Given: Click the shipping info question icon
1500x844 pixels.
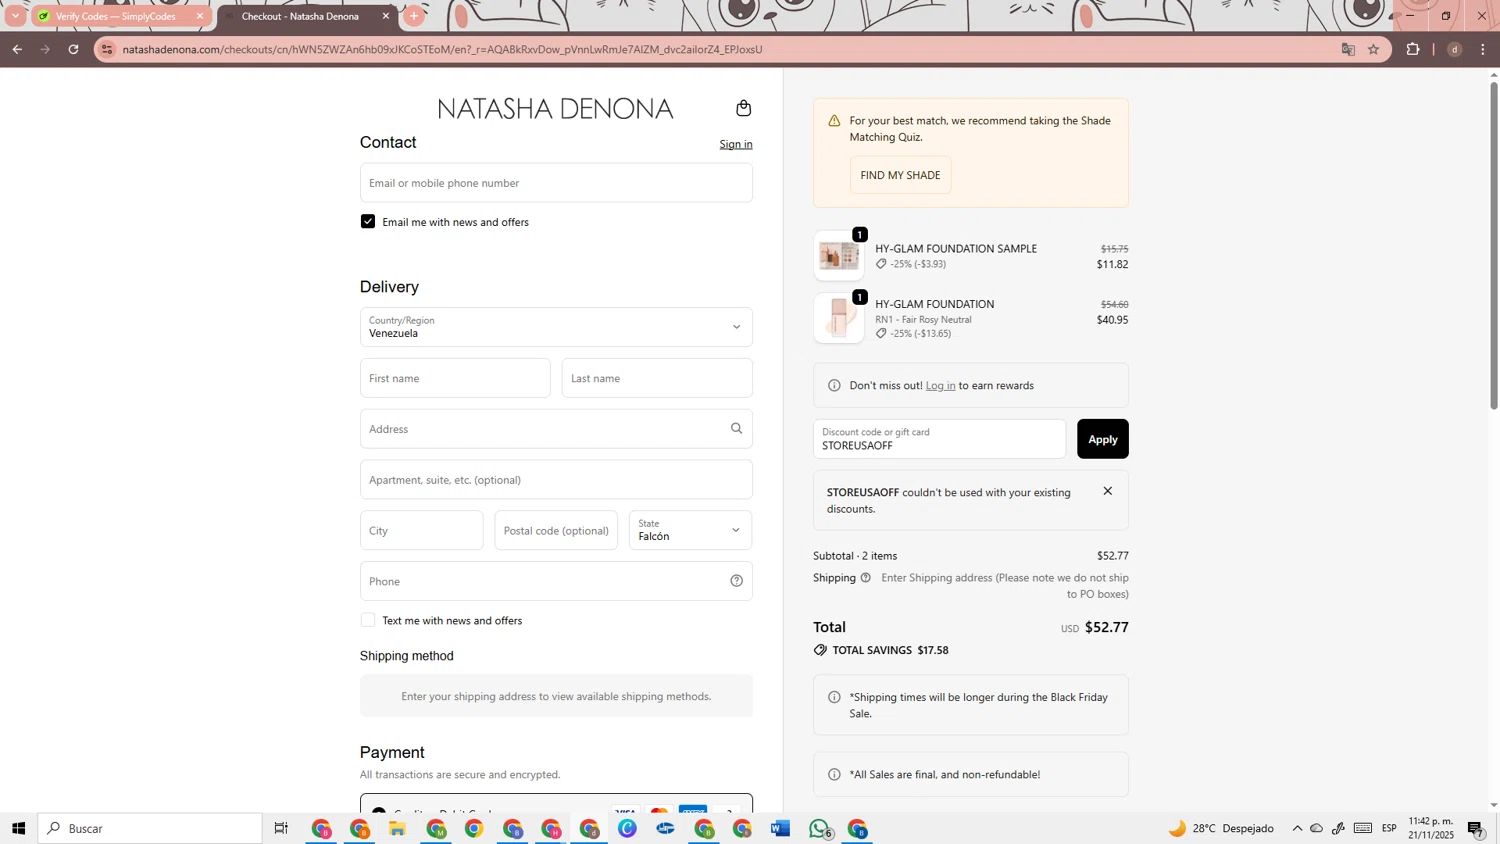Looking at the screenshot, I should [865, 577].
